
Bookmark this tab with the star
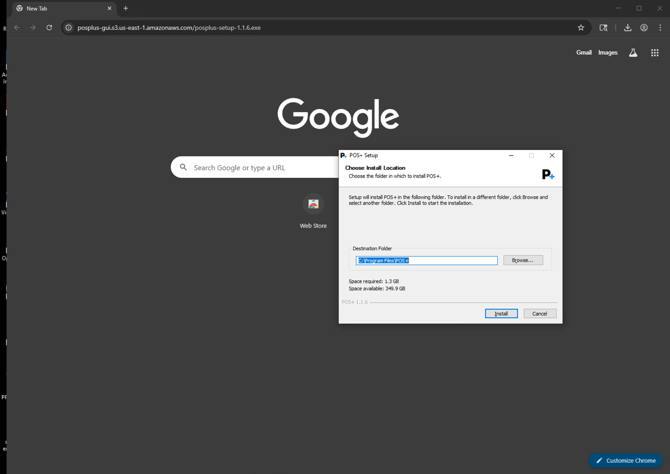click(581, 28)
